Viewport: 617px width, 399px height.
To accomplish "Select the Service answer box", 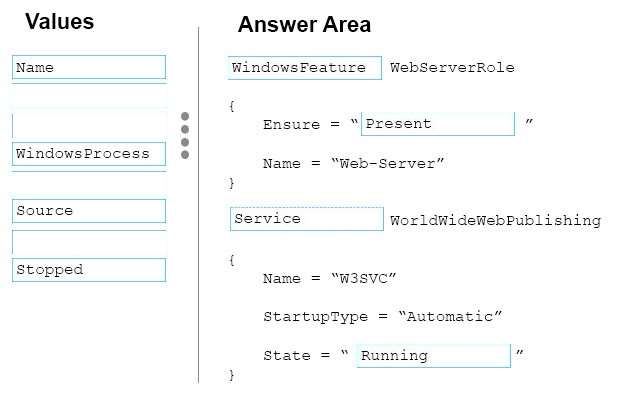I will tap(307, 219).
